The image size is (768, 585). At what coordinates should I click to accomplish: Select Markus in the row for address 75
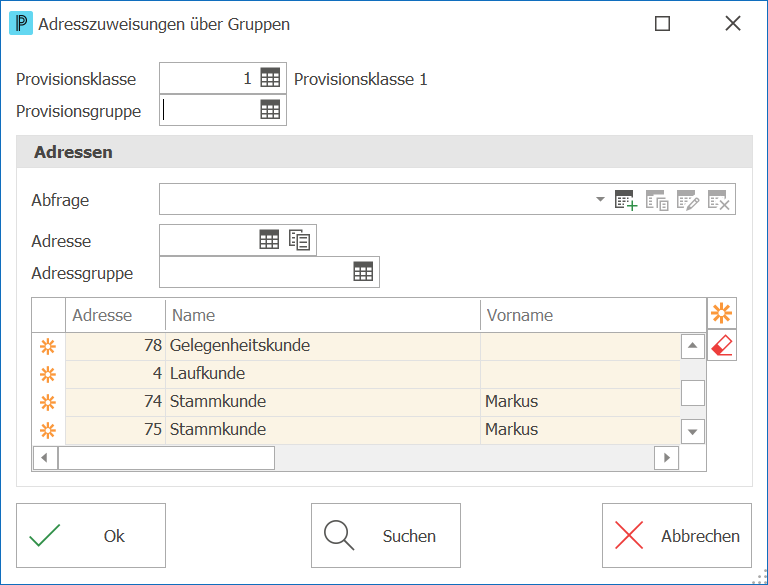pyautogui.click(x=580, y=430)
